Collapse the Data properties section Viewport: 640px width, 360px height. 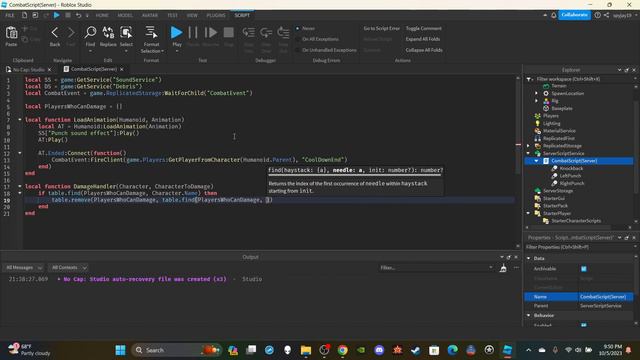click(x=529, y=258)
